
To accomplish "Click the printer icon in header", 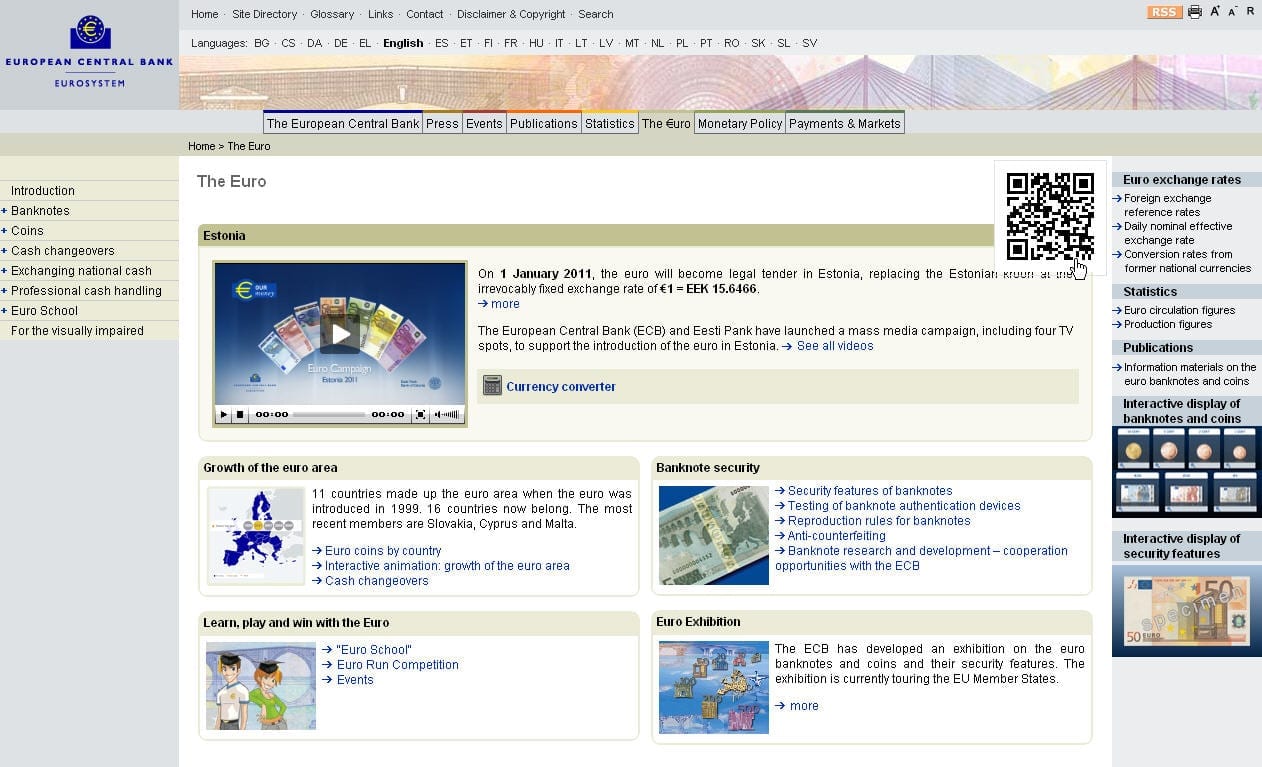I will [1194, 12].
